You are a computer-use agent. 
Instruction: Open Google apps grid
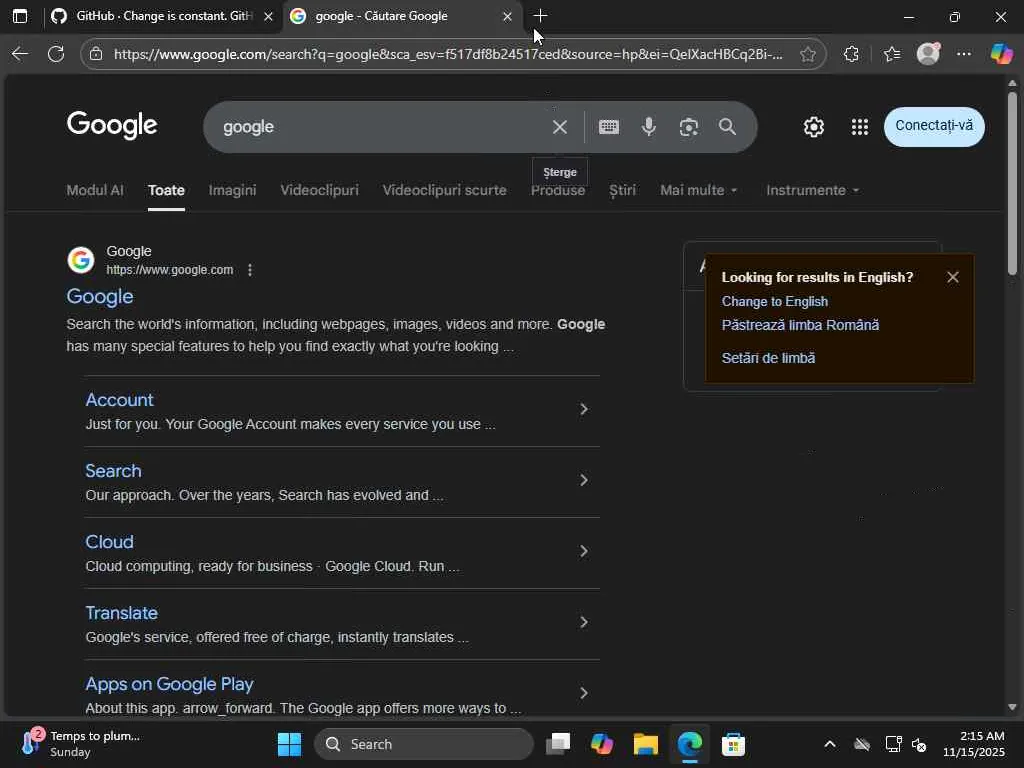coord(860,127)
